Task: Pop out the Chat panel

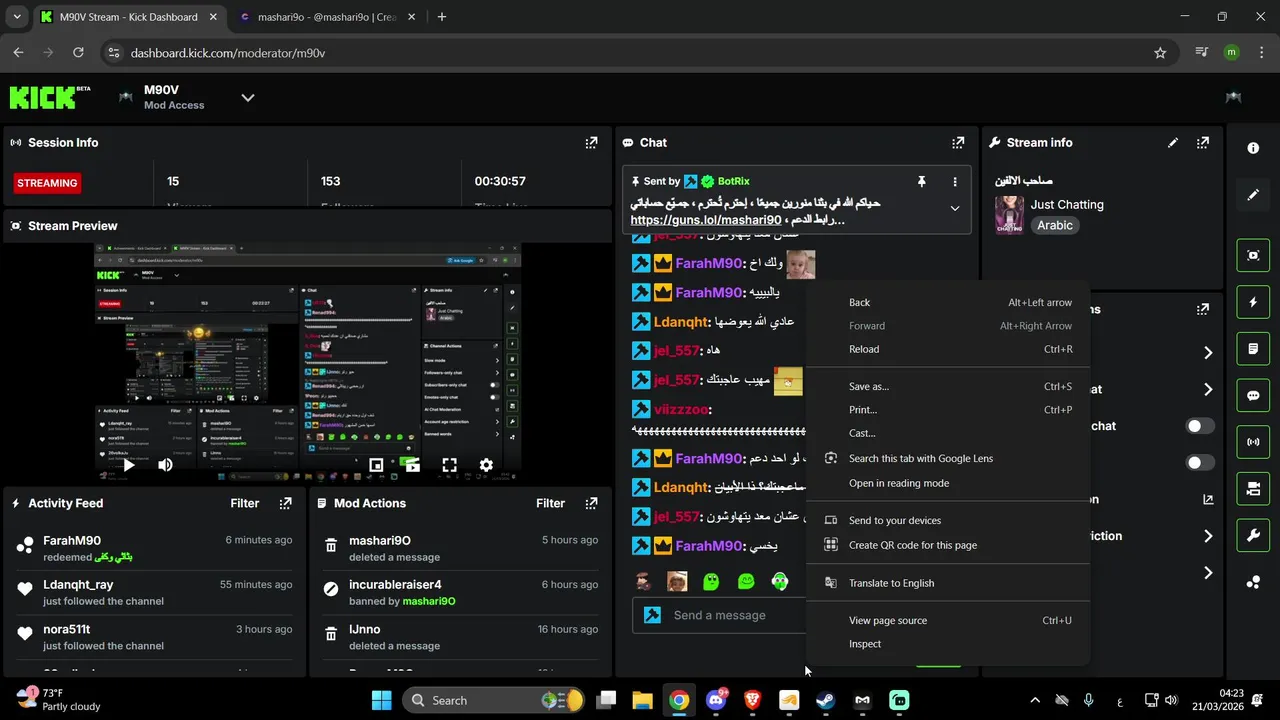Action: pos(958,143)
